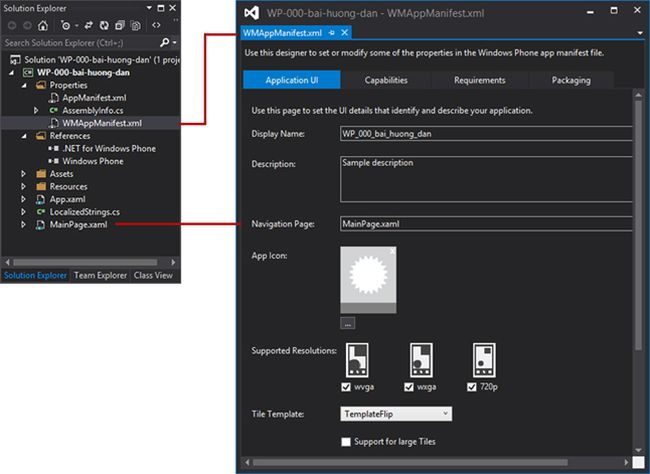Open the Capabilities tab
This screenshot has height=474, width=650.
(x=386, y=80)
